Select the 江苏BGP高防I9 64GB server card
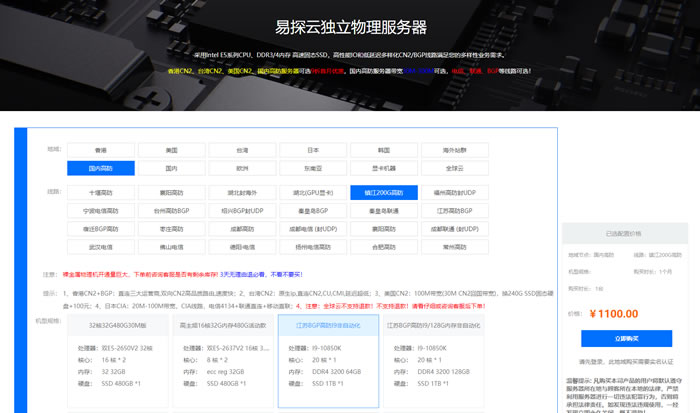Image resolution: width=700 pixels, height=413 pixels. tap(329, 361)
